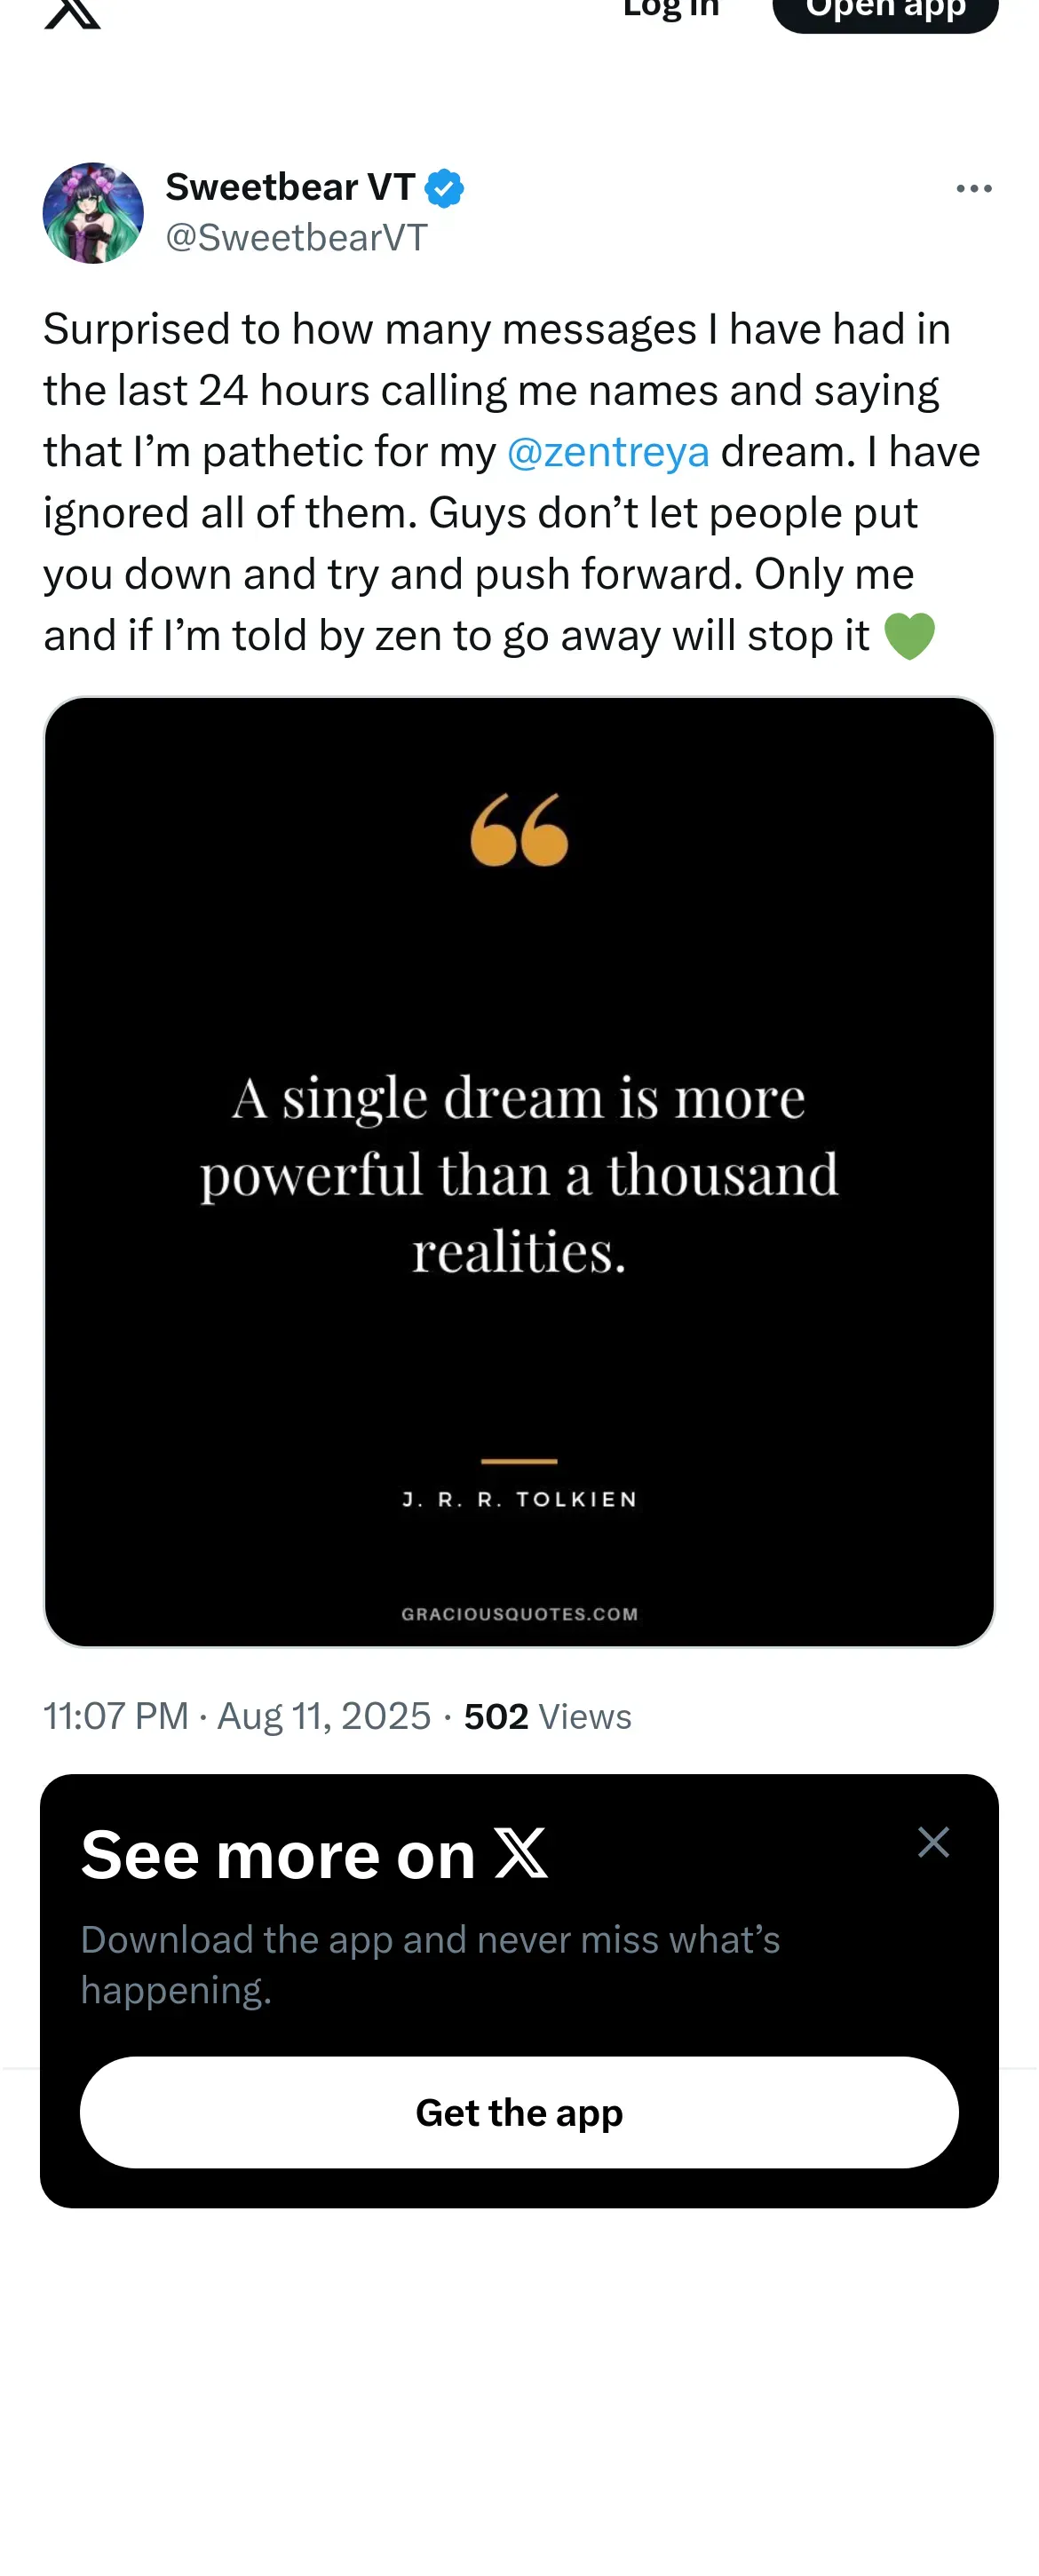Click the X logo in banner heading

(521, 1853)
